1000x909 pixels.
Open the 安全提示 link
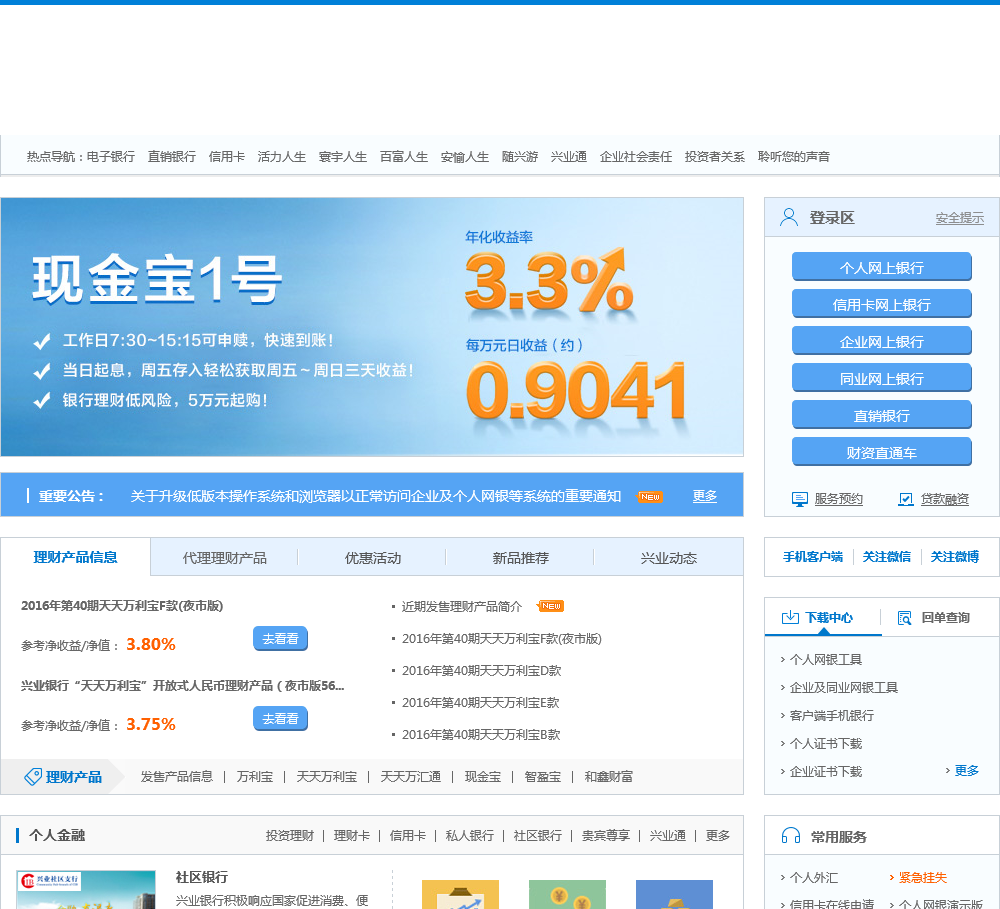959,218
